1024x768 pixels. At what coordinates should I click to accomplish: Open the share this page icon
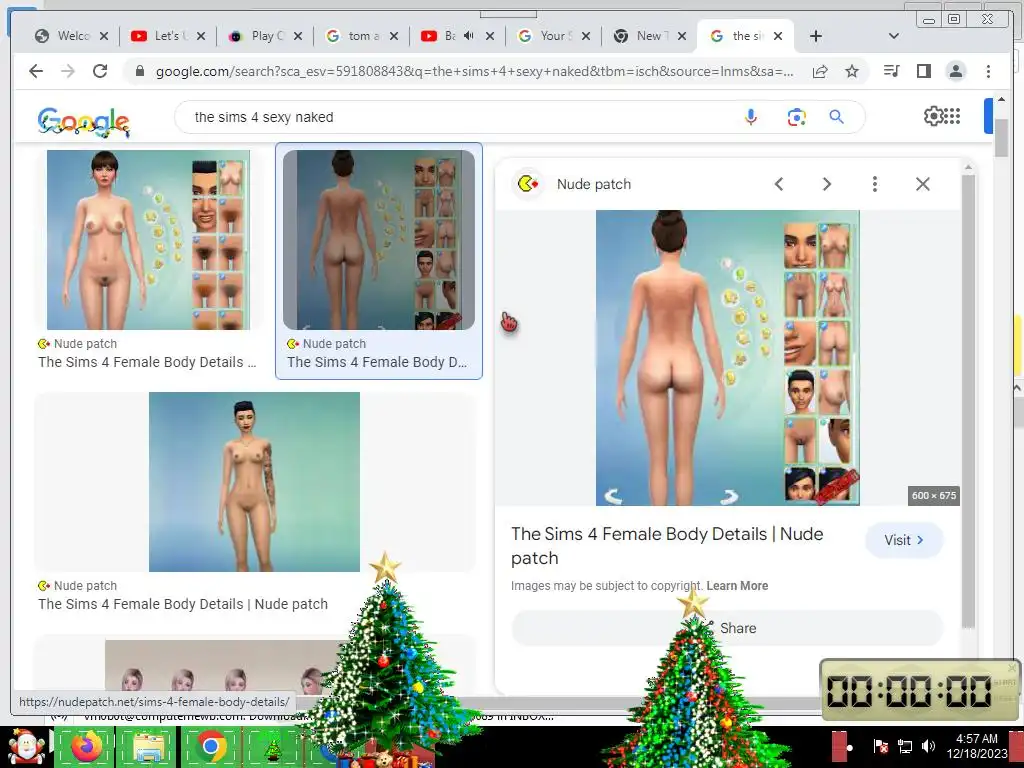(x=820, y=71)
